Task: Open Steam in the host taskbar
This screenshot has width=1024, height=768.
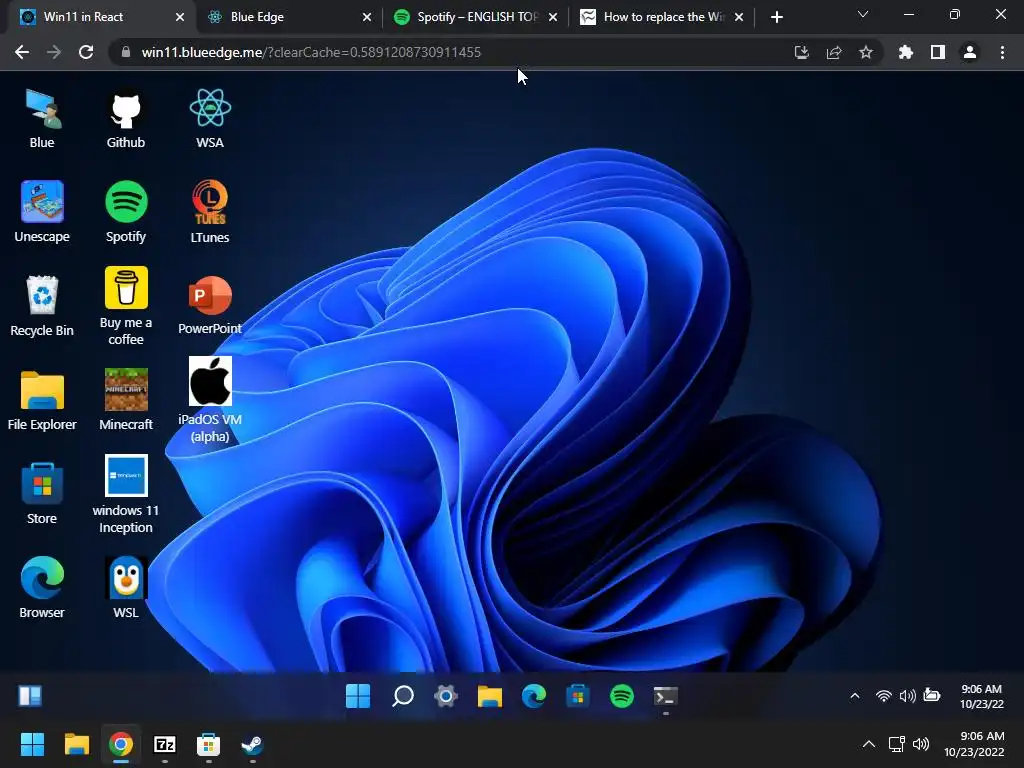Action: click(x=252, y=744)
